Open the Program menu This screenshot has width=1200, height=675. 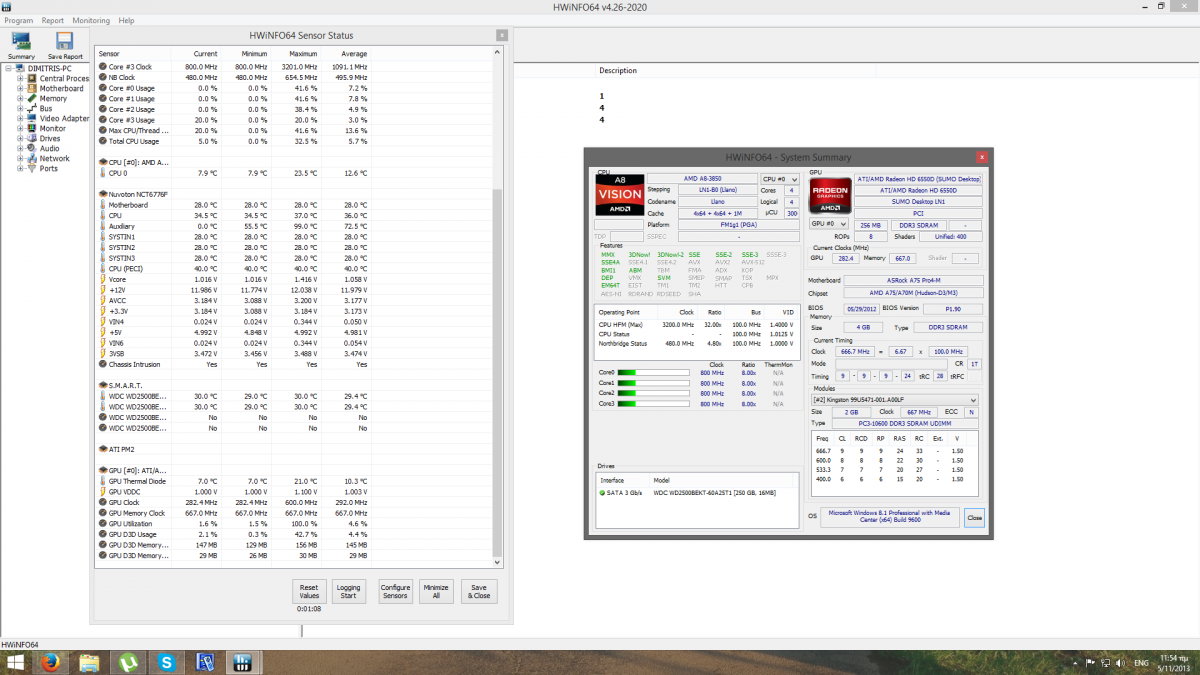click(18, 20)
